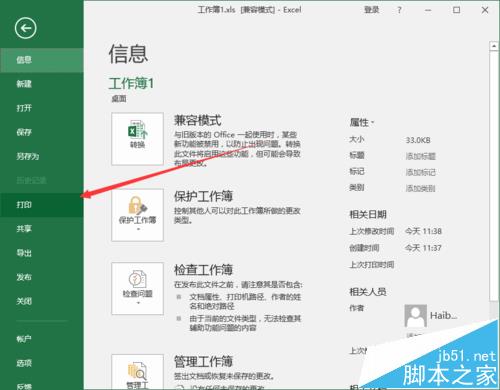Select 关闭 in sidebar
The width and height of the screenshot is (500, 390).
[42, 301]
